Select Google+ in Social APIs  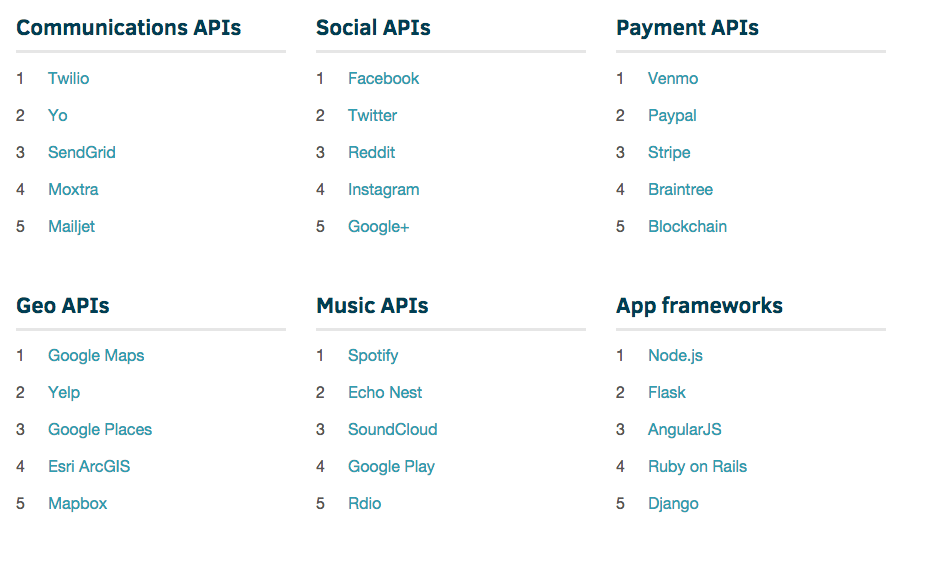click(x=378, y=226)
